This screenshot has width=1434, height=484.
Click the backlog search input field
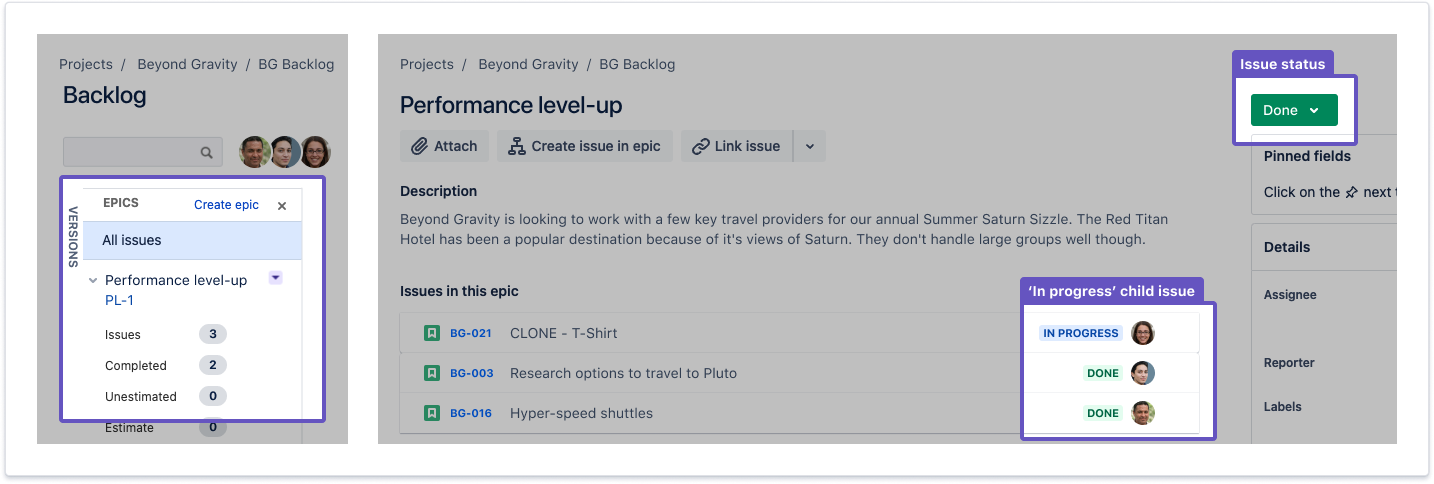(130, 152)
